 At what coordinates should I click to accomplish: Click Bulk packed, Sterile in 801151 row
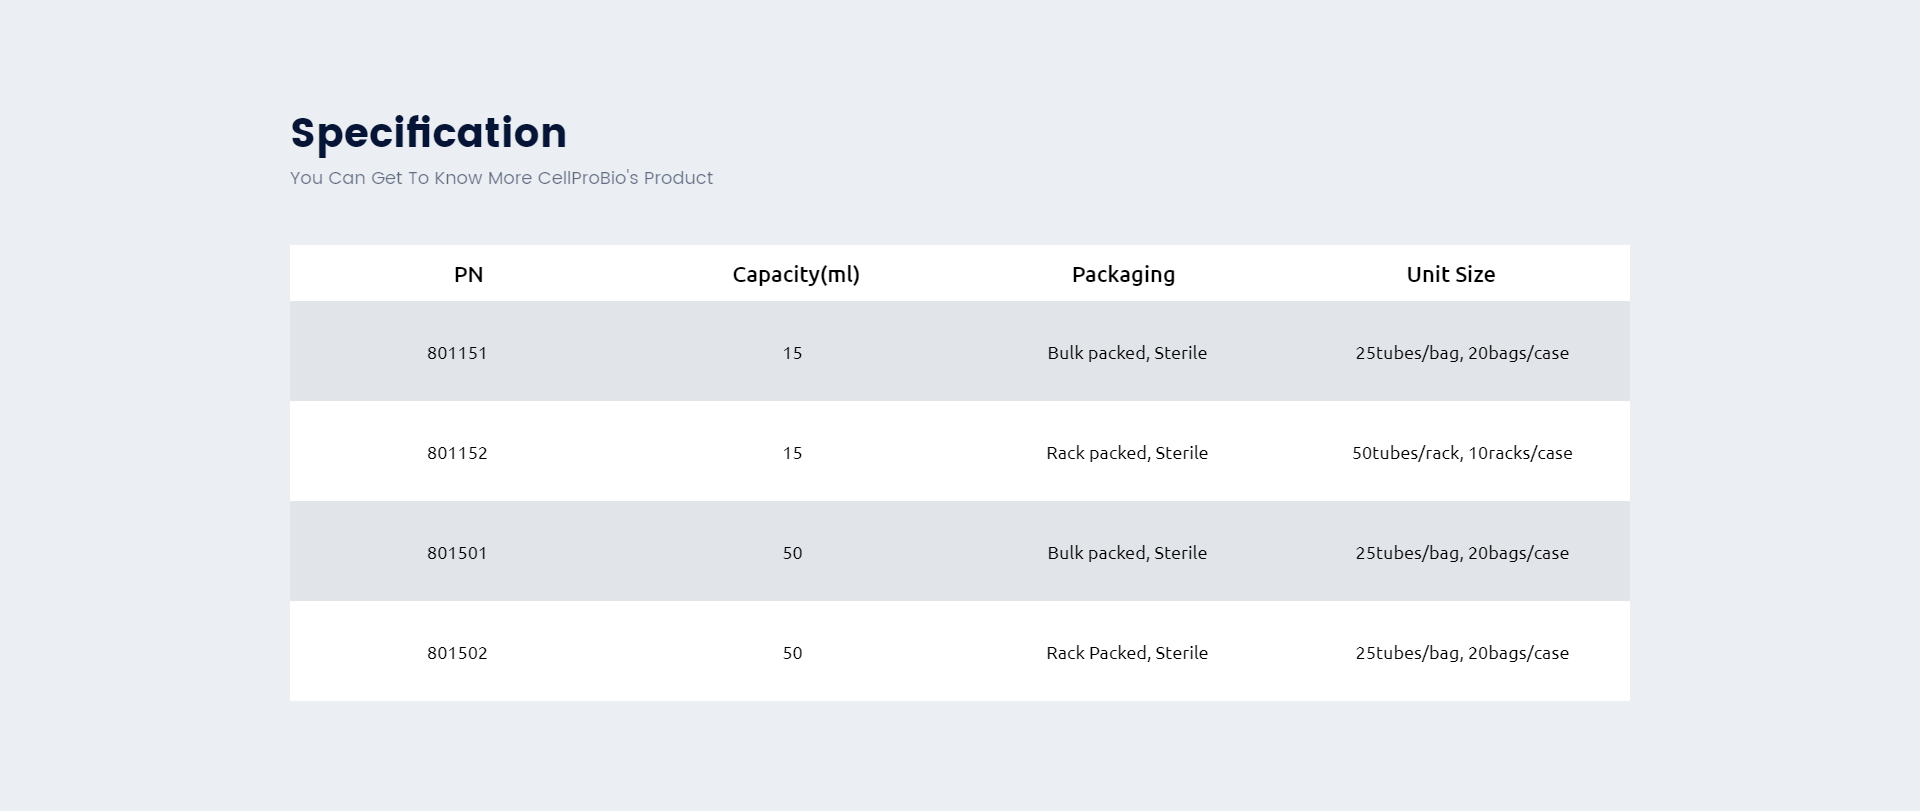coord(1127,353)
